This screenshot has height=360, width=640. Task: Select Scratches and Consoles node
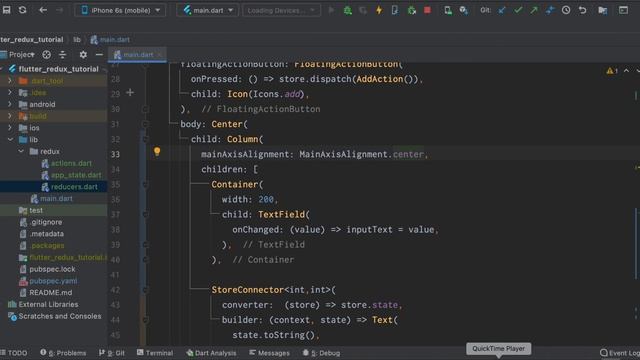(55, 316)
